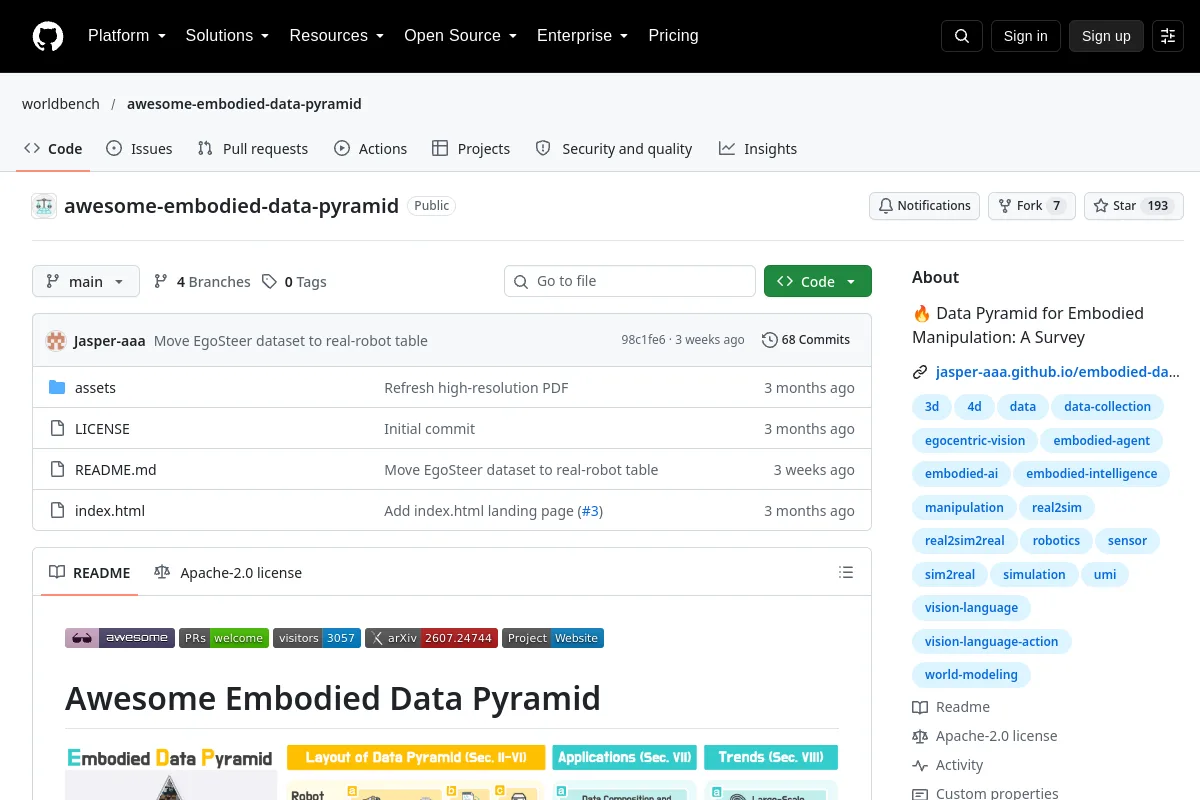This screenshot has width=1200, height=800.
Task: Open Apache-2.0 license link in About sidebar
Action: (985, 736)
